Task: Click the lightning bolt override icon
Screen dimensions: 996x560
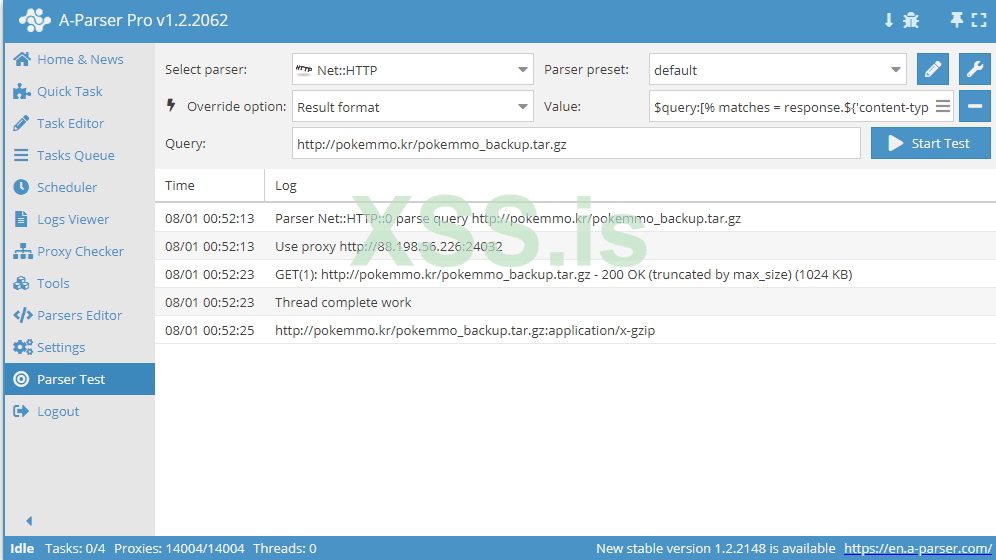Action: (x=171, y=105)
